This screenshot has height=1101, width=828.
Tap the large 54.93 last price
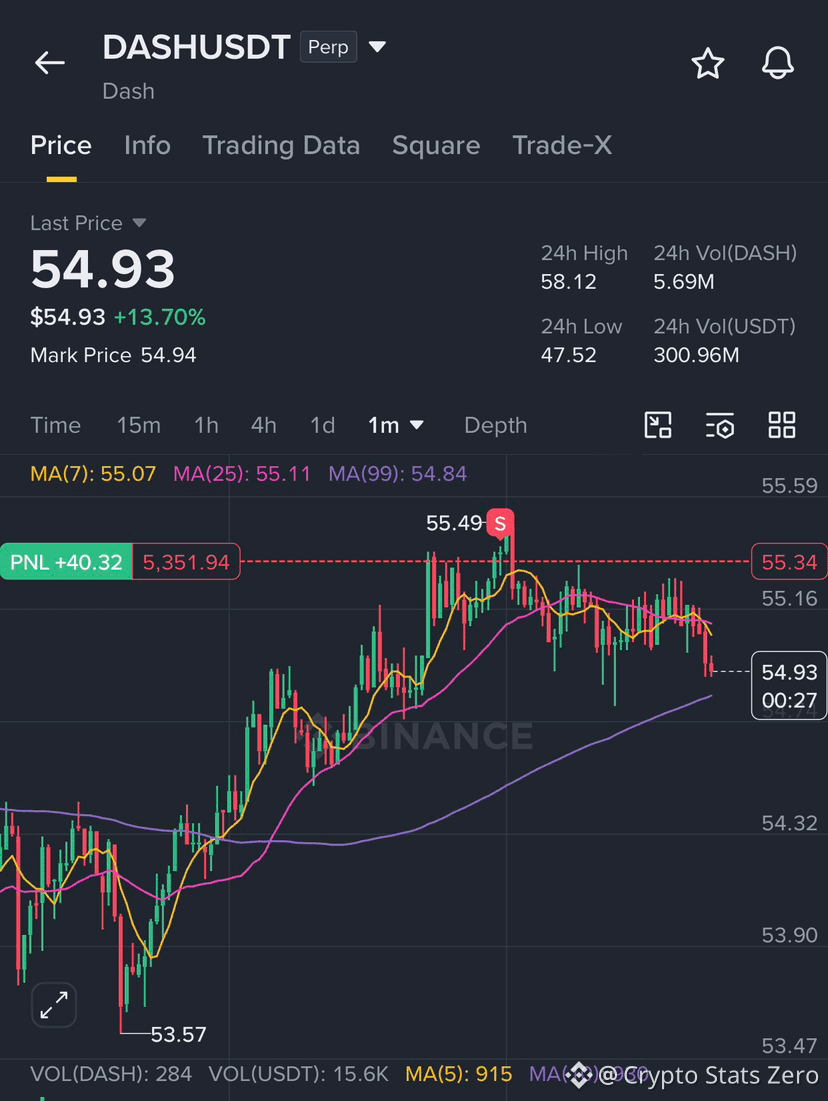(x=103, y=269)
